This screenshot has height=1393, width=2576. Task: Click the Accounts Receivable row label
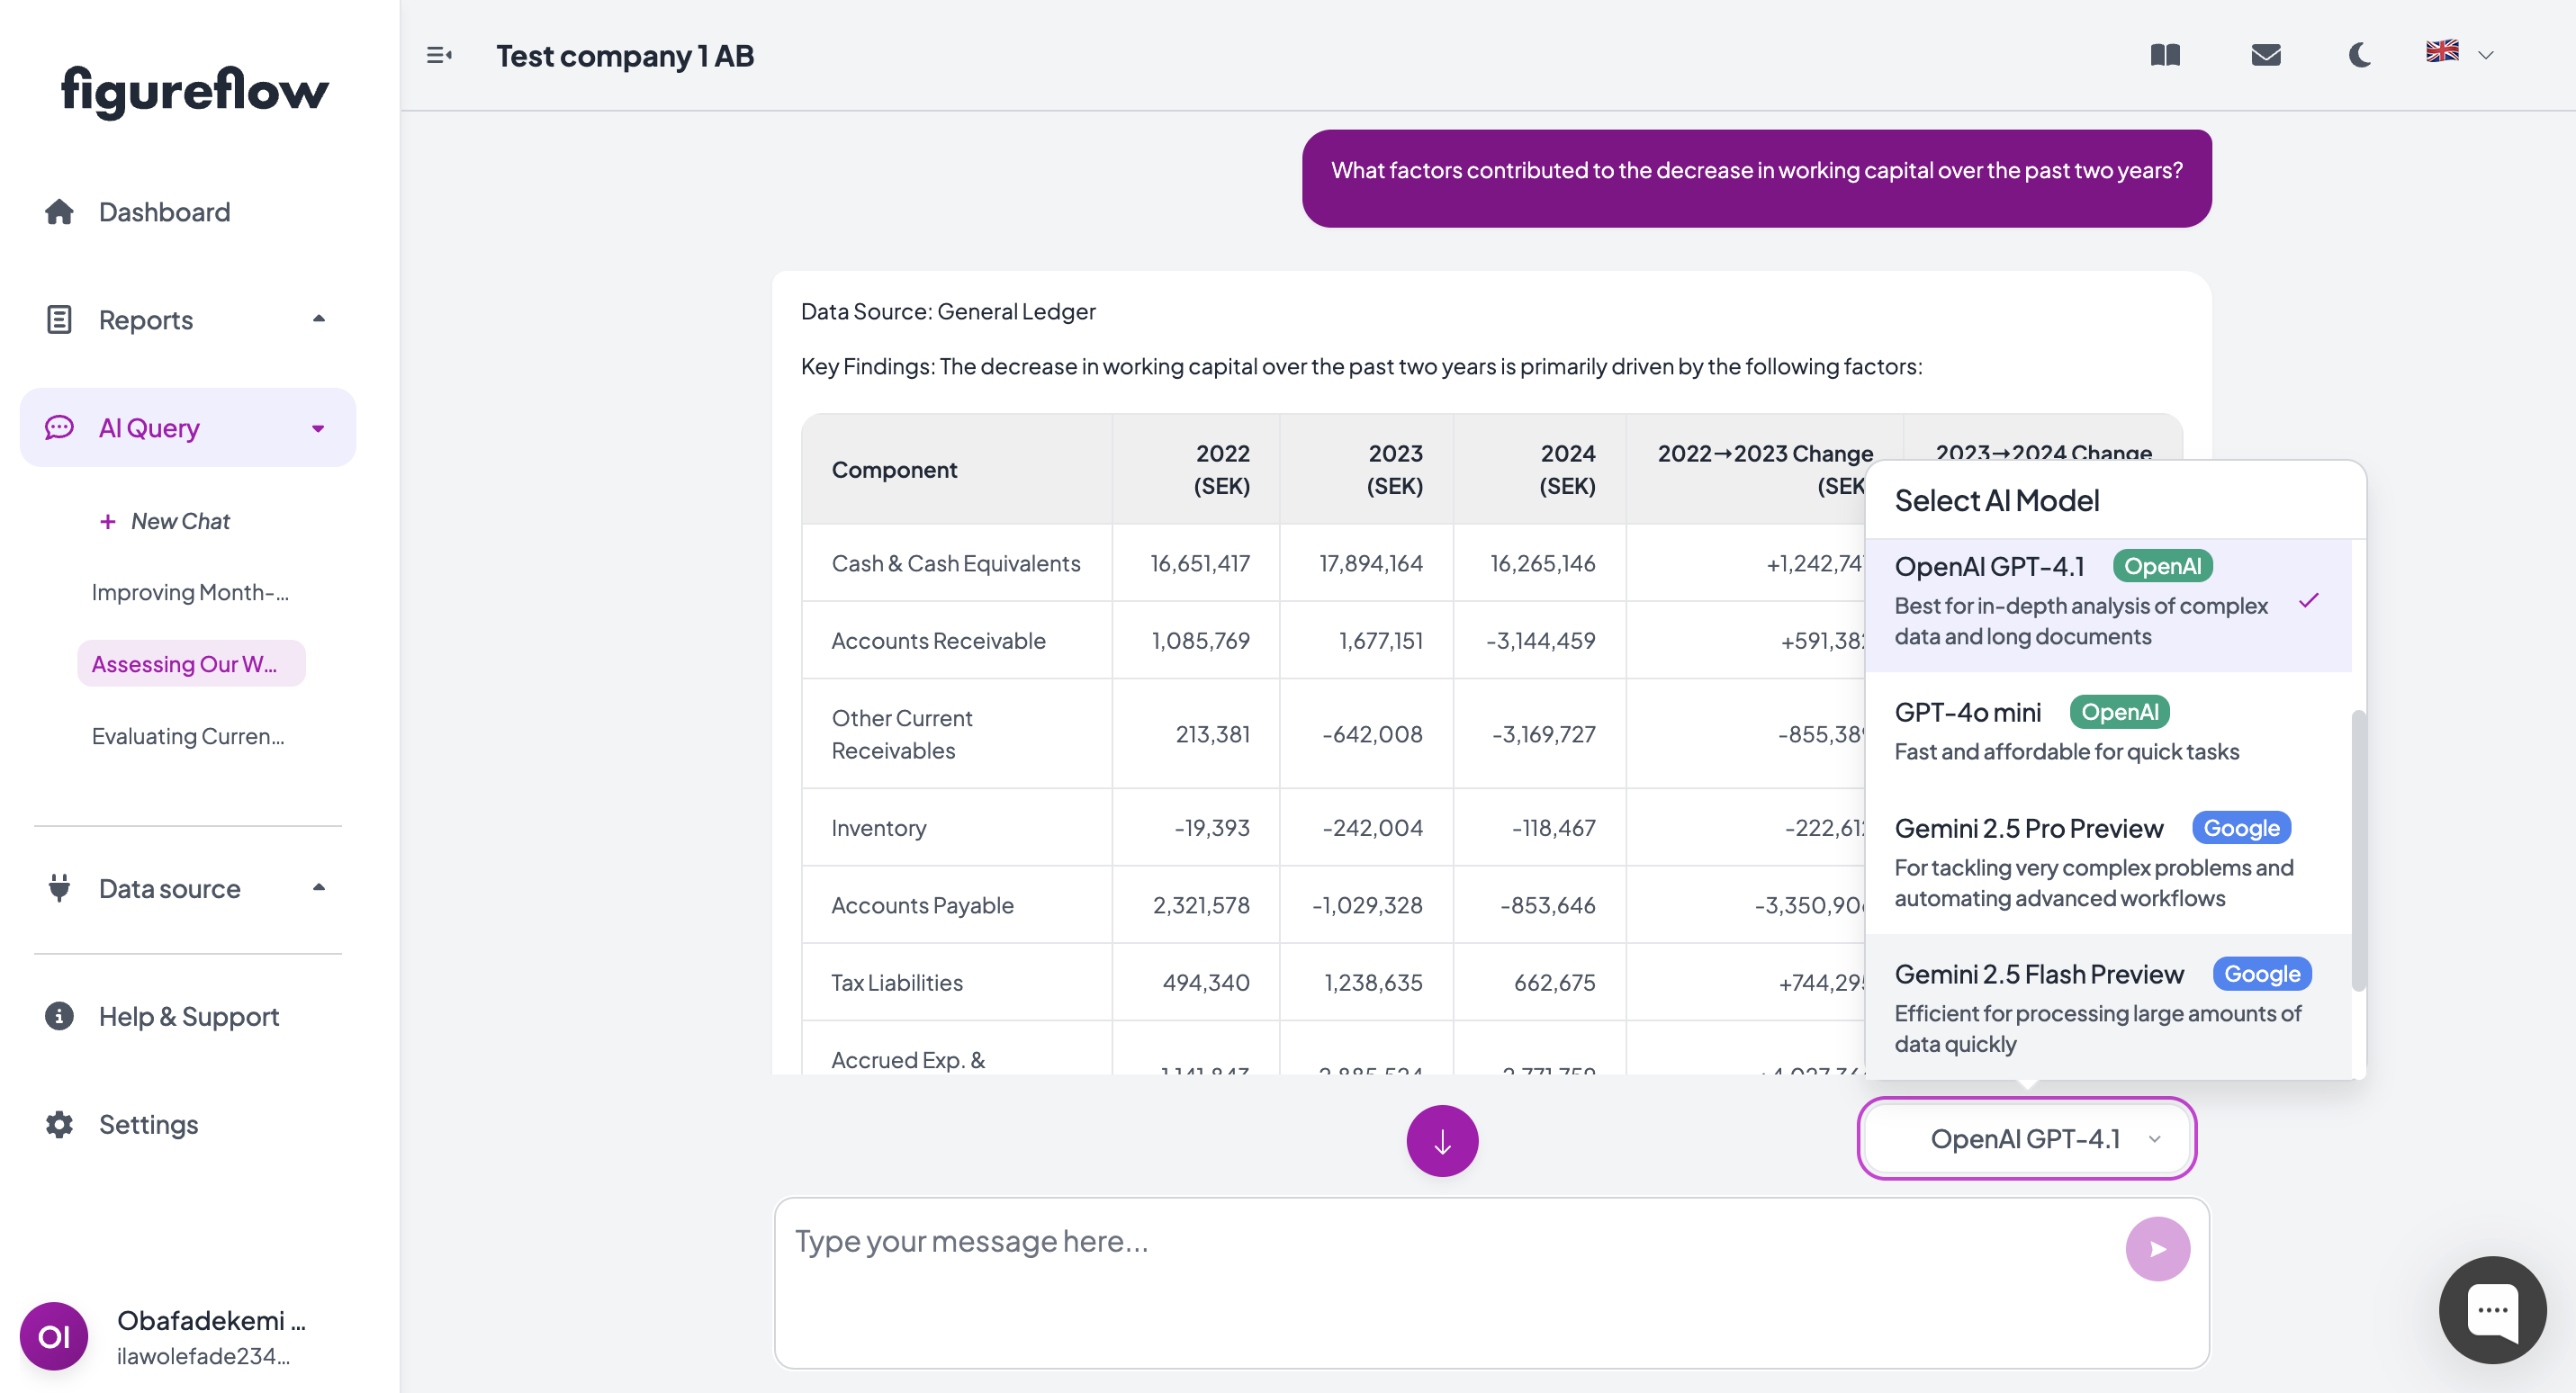pyautogui.click(x=938, y=640)
